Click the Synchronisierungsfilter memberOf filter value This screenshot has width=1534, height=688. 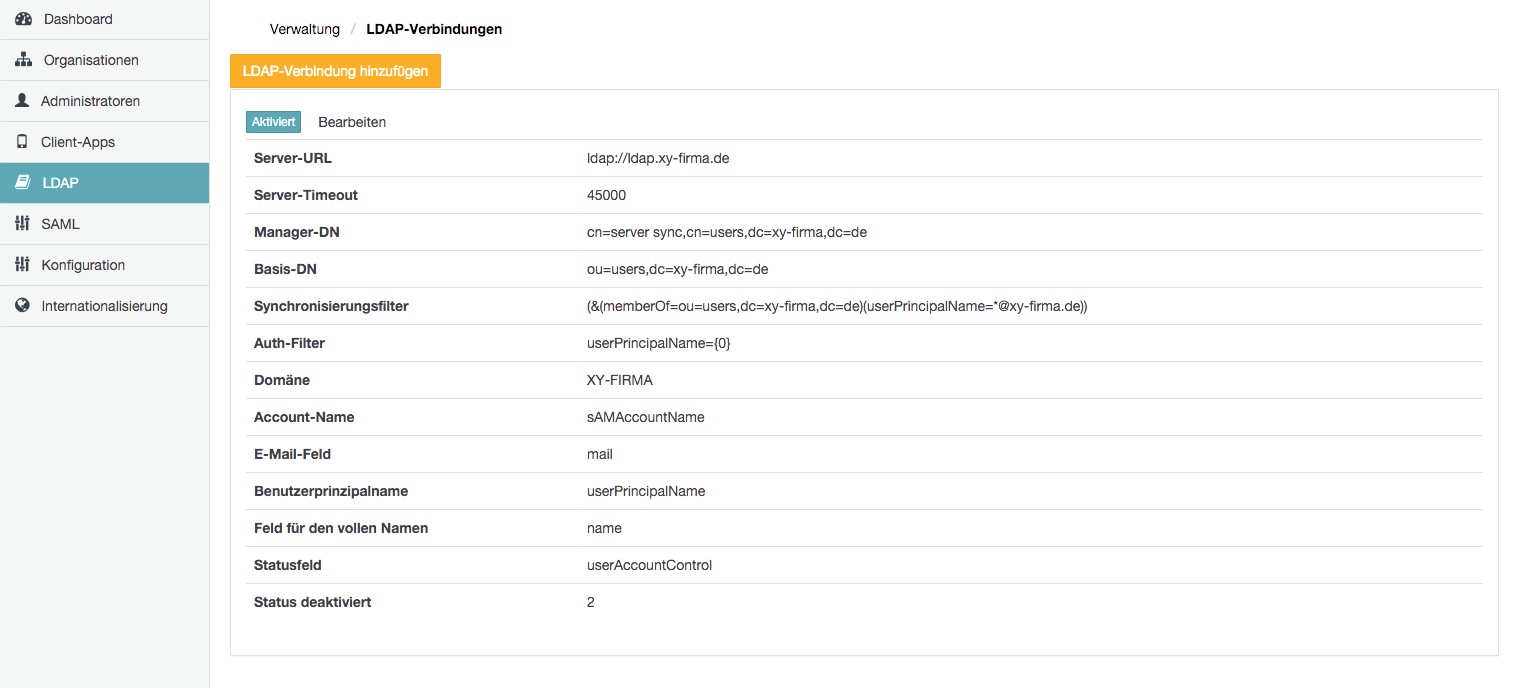pyautogui.click(x=837, y=306)
